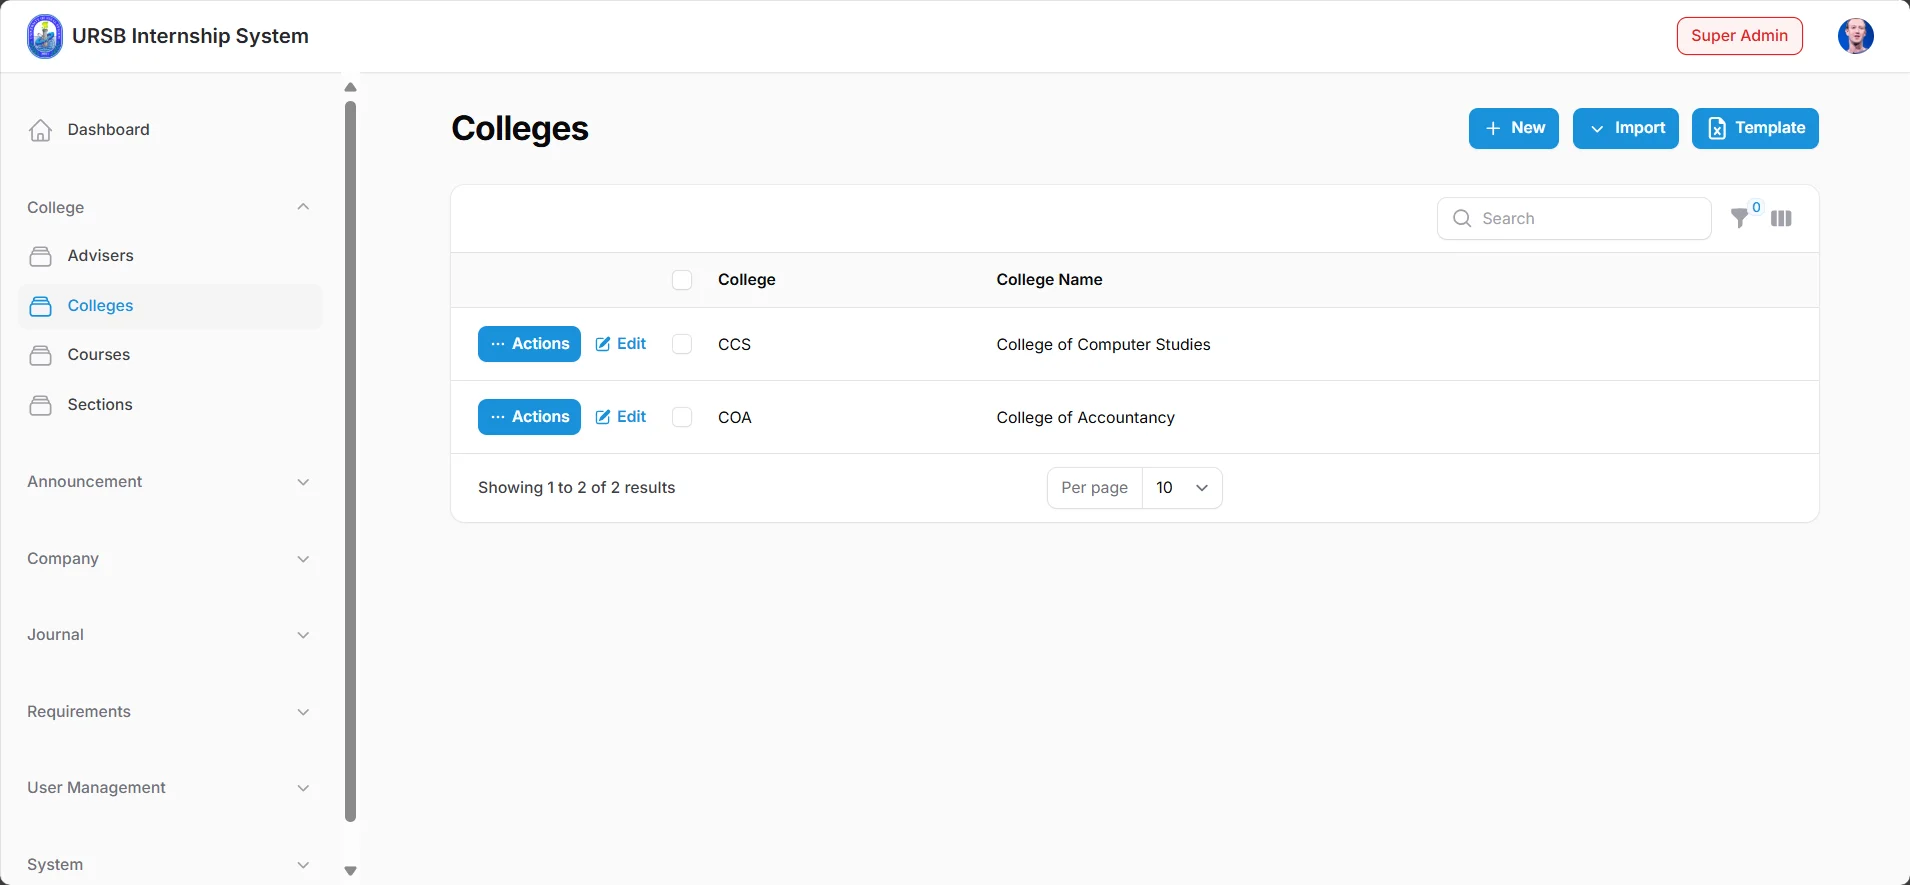Click the URSB logo icon
The width and height of the screenshot is (1910, 885).
point(44,36)
